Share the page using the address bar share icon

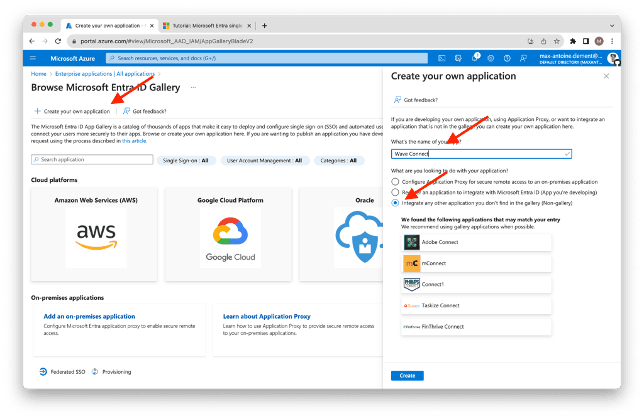click(543, 41)
